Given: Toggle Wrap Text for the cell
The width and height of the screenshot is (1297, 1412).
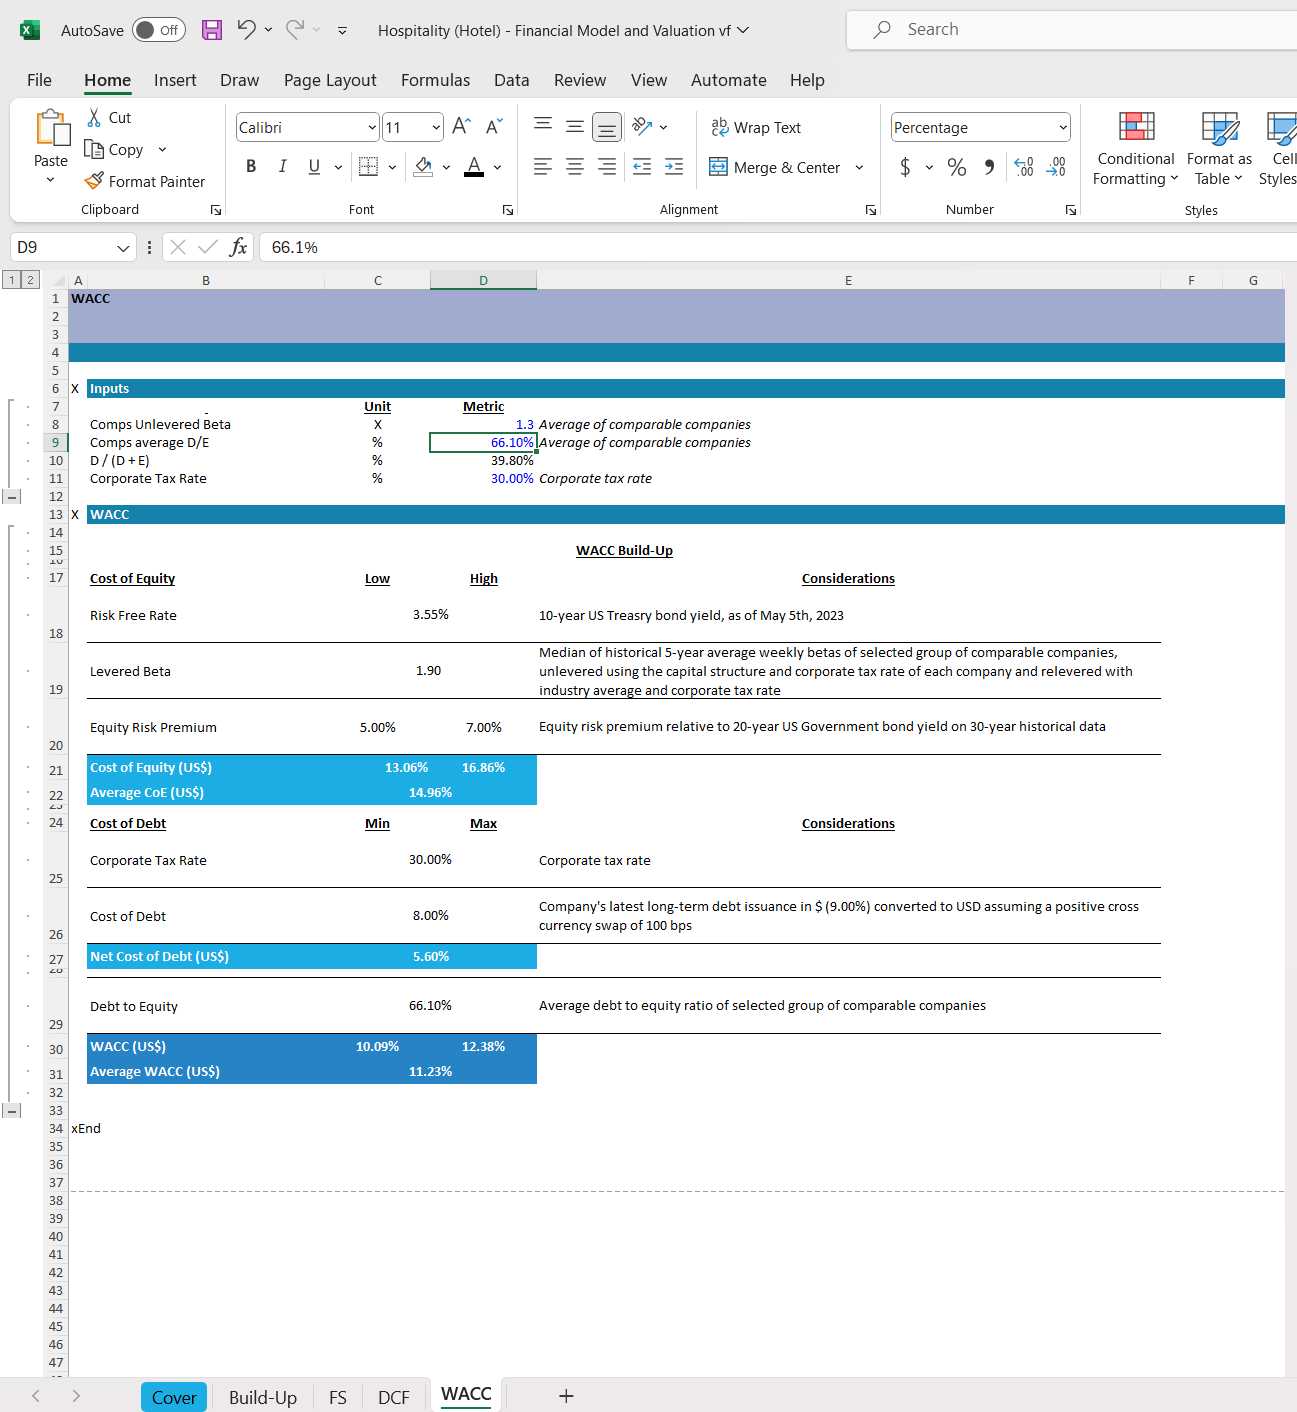Looking at the screenshot, I should click(x=756, y=127).
